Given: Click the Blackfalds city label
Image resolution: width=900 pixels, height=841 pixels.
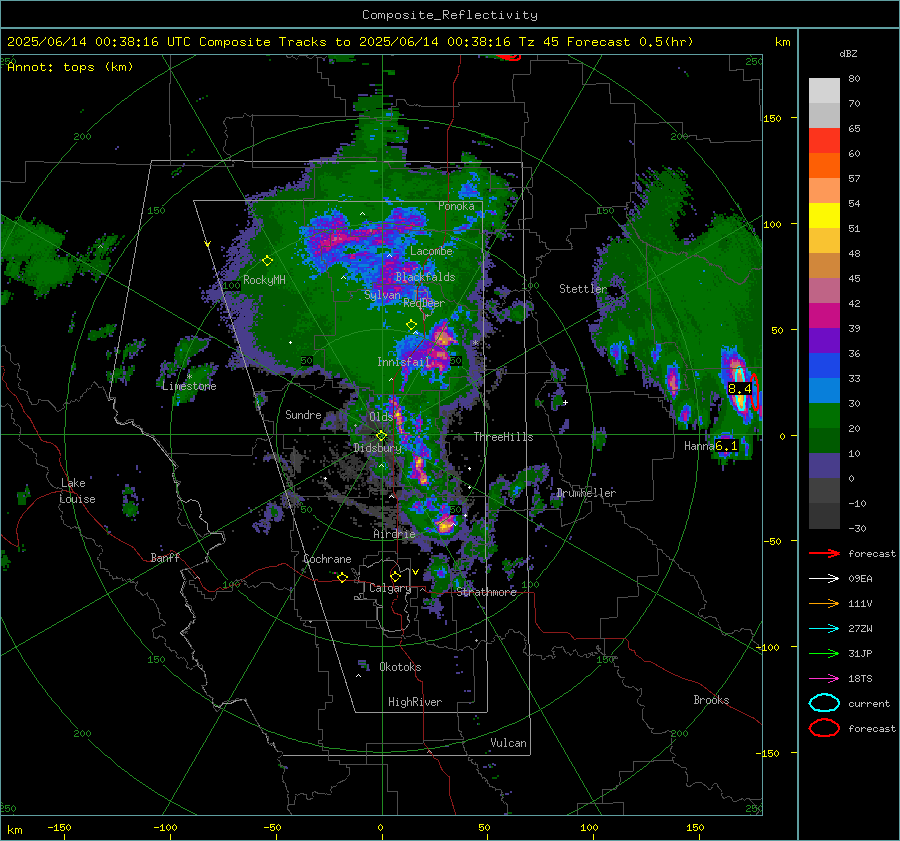Looking at the screenshot, I should click(x=425, y=277).
